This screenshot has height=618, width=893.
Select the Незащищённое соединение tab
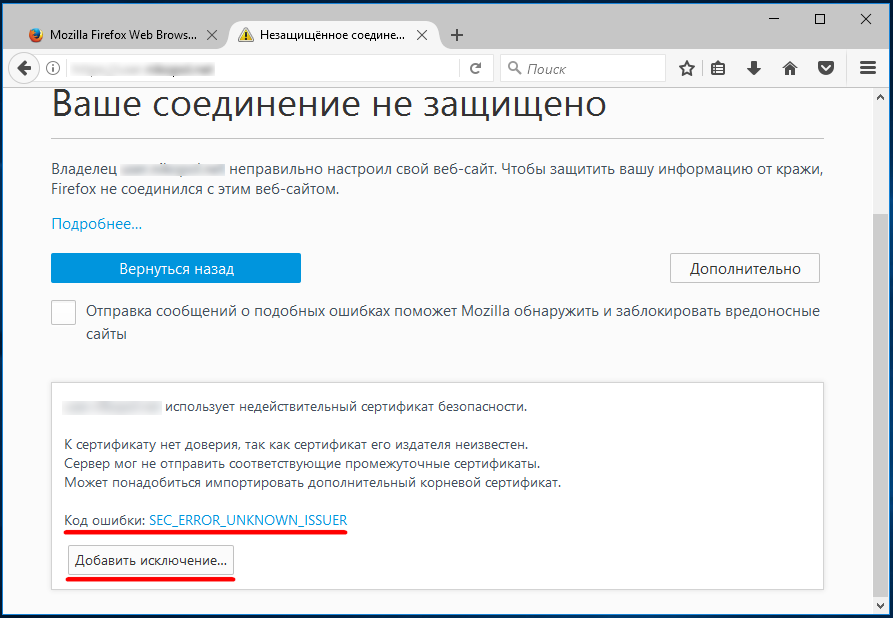(333, 35)
